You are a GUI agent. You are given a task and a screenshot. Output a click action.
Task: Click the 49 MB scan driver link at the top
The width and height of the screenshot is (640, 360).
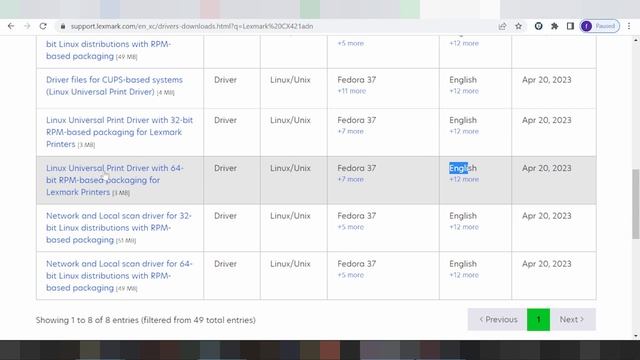[x=109, y=50]
